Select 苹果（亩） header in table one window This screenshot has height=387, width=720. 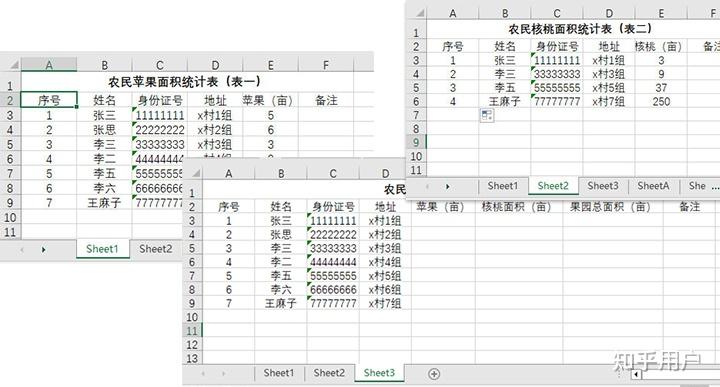pos(270,100)
